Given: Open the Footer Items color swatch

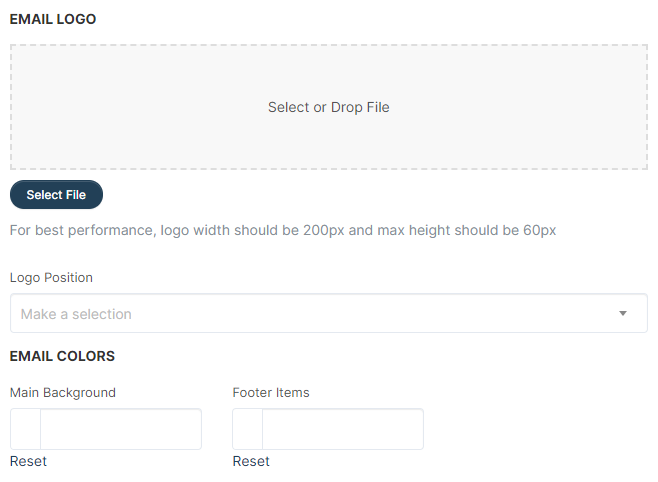Looking at the screenshot, I should point(248,429).
